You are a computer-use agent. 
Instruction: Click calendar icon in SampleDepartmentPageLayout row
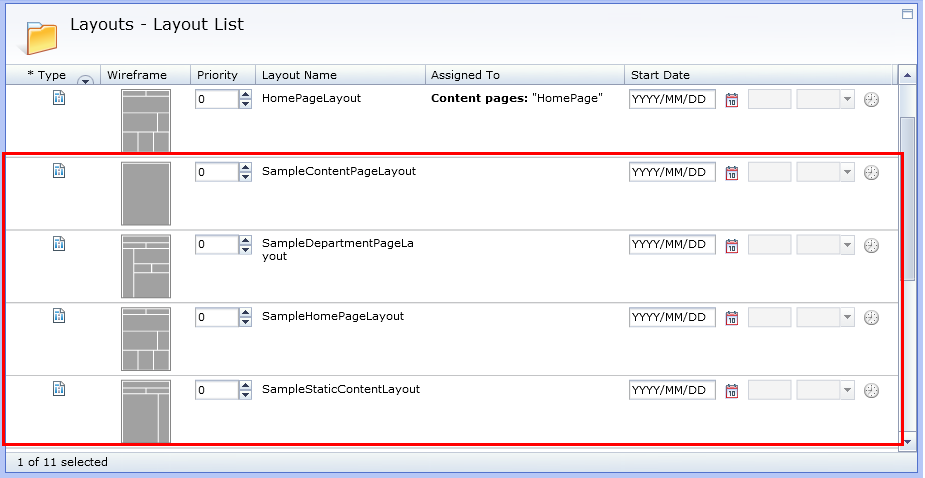pyautogui.click(x=732, y=246)
